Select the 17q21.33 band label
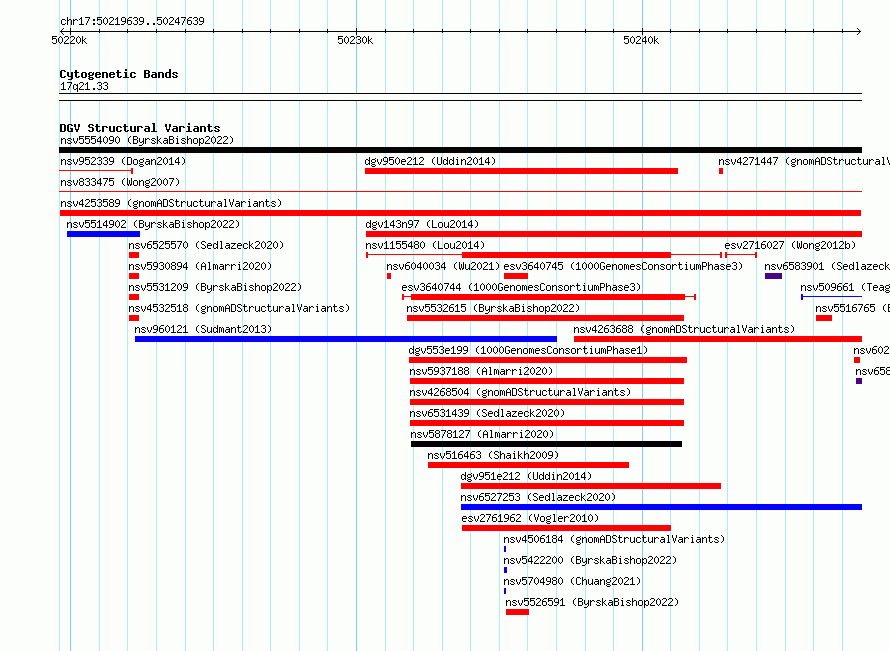Screen dimensions: 890x651 (x=84, y=86)
